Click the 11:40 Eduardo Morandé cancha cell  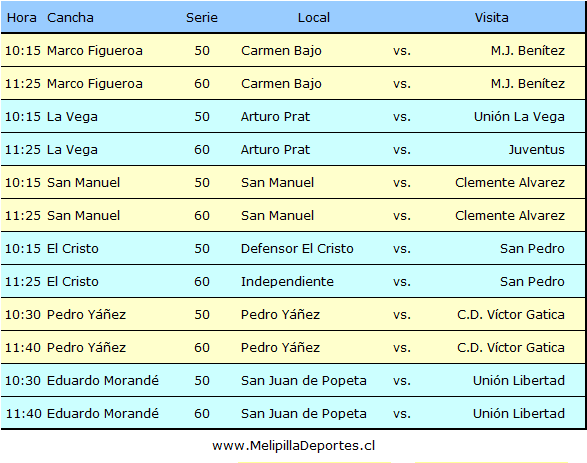click(x=103, y=413)
